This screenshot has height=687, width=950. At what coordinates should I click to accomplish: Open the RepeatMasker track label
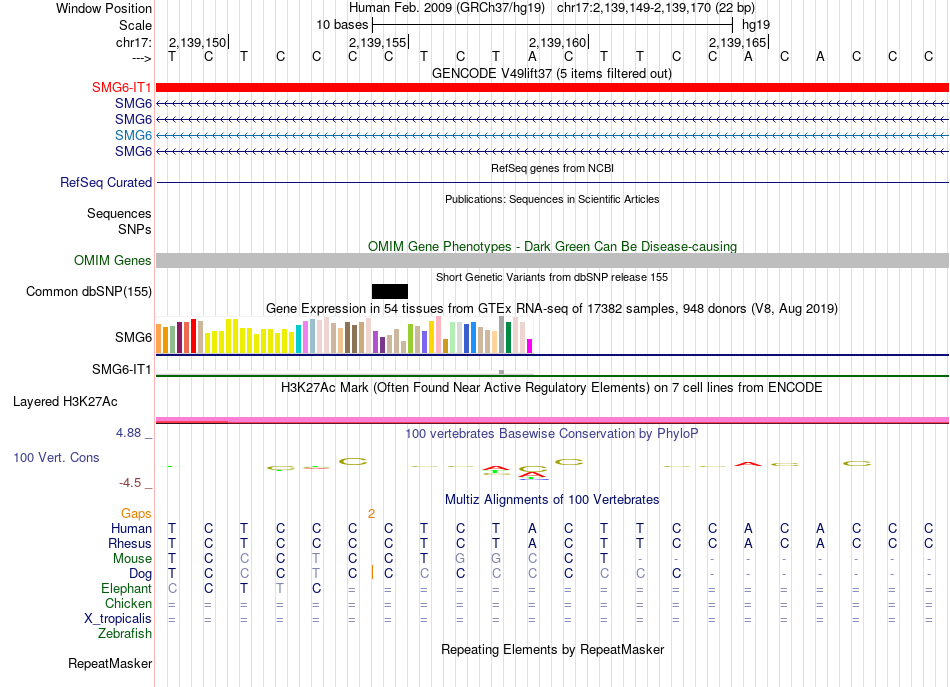click(110, 664)
